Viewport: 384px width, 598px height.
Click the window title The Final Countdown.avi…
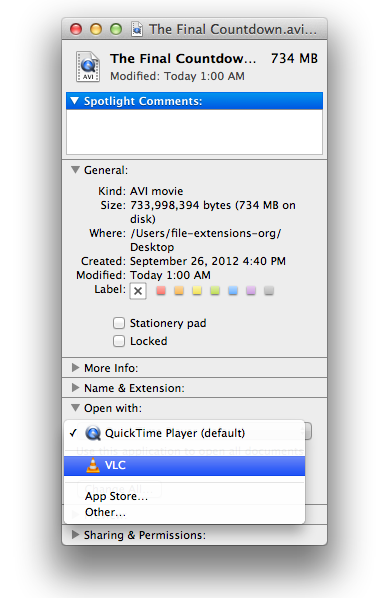pyautogui.click(x=233, y=29)
